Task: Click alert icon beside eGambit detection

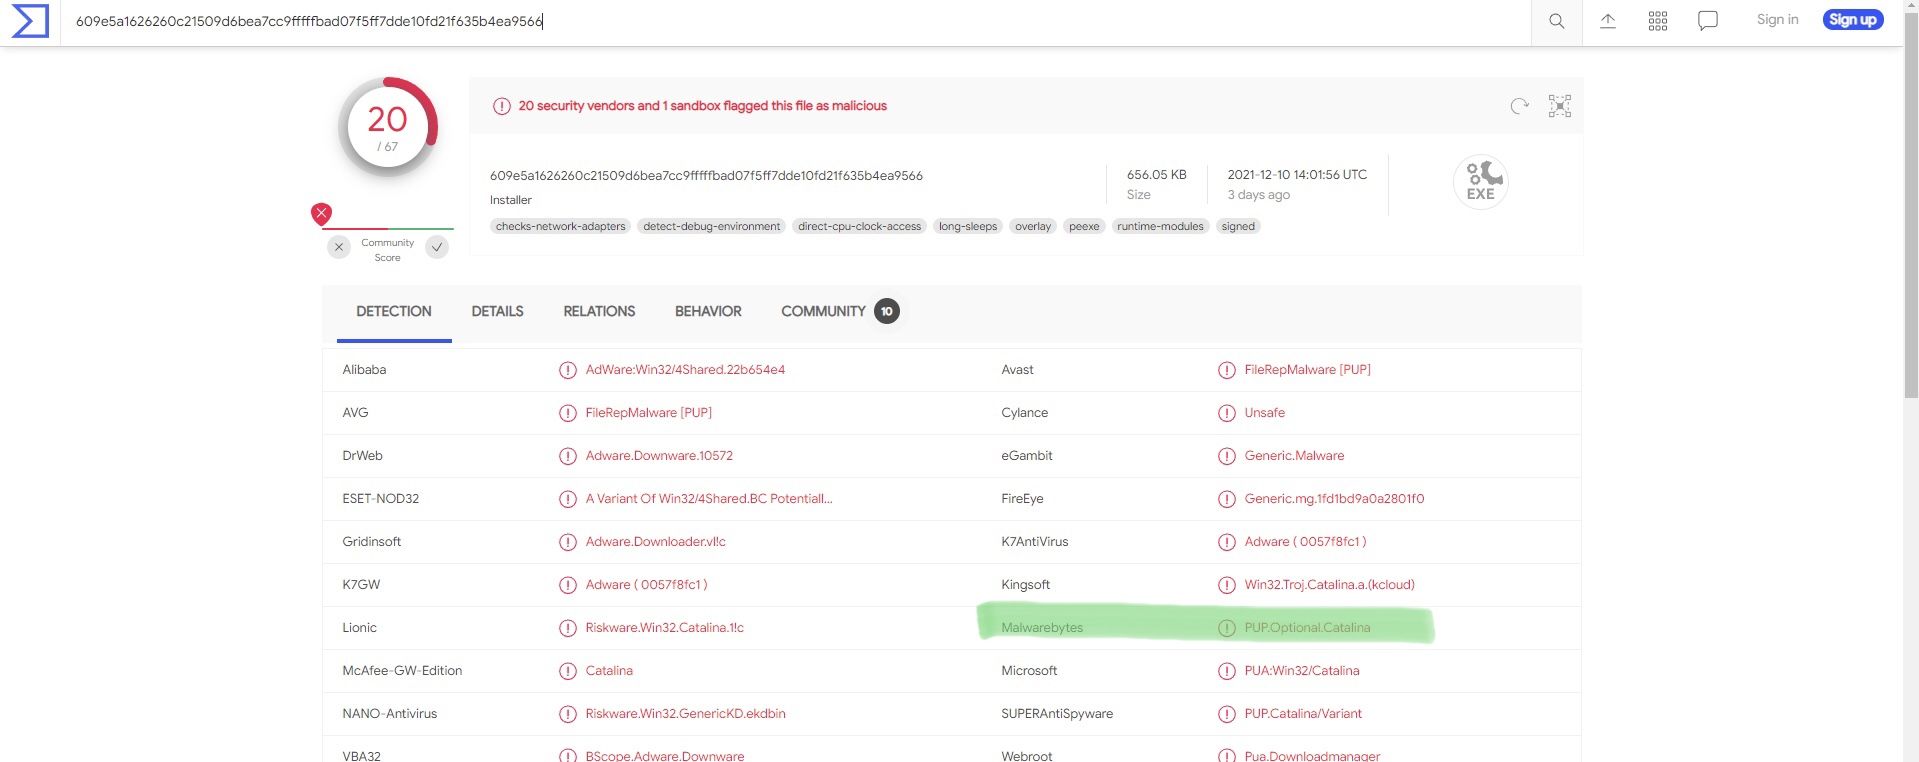Action: pyautogui.click(x=1227, y=456)
